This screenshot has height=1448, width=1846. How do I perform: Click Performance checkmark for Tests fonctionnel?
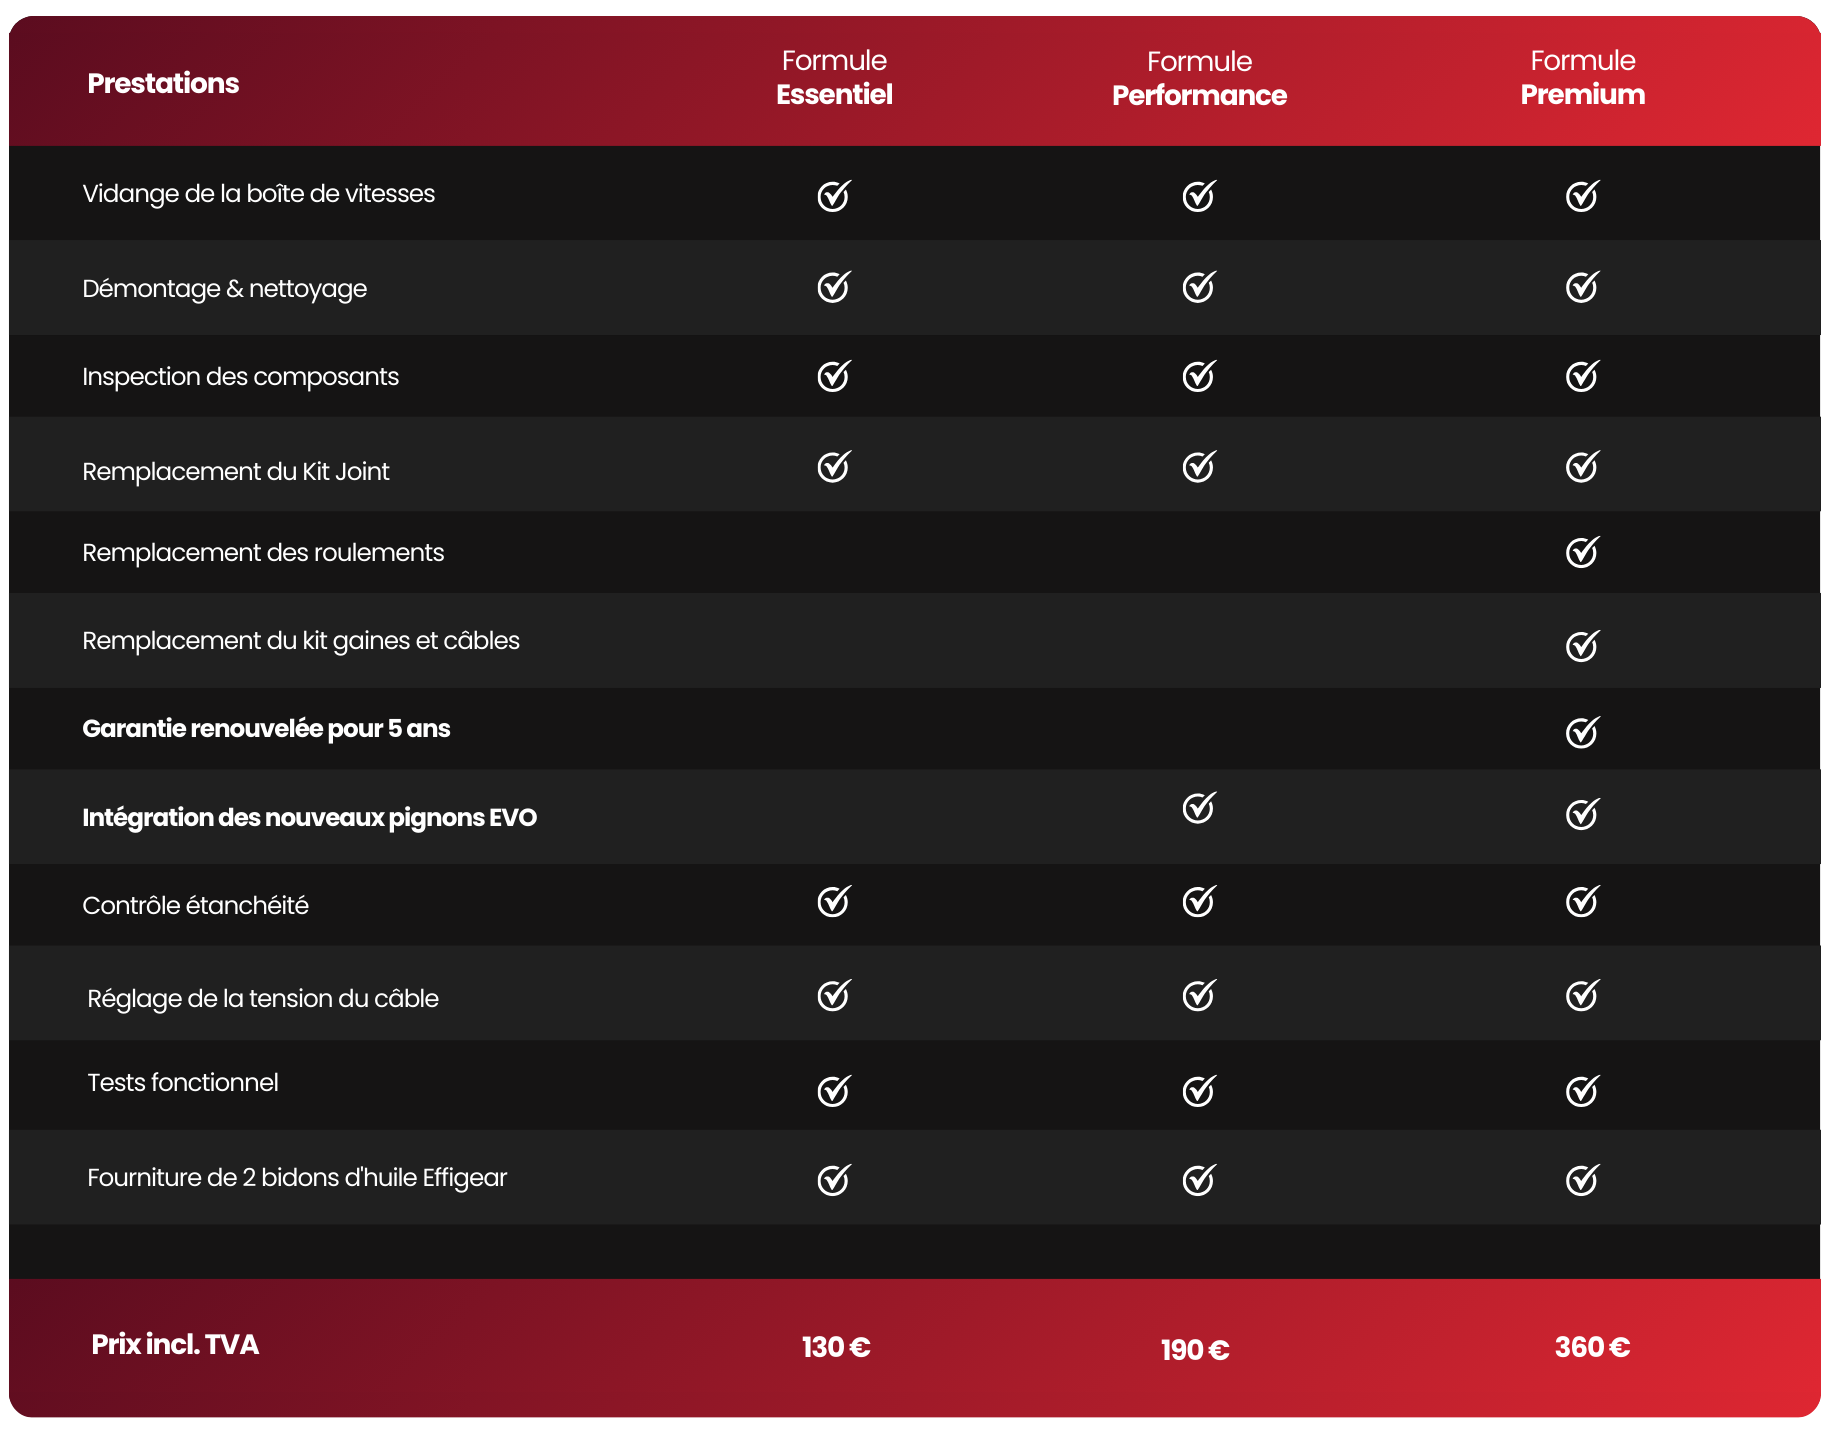coord(1198,1091)
